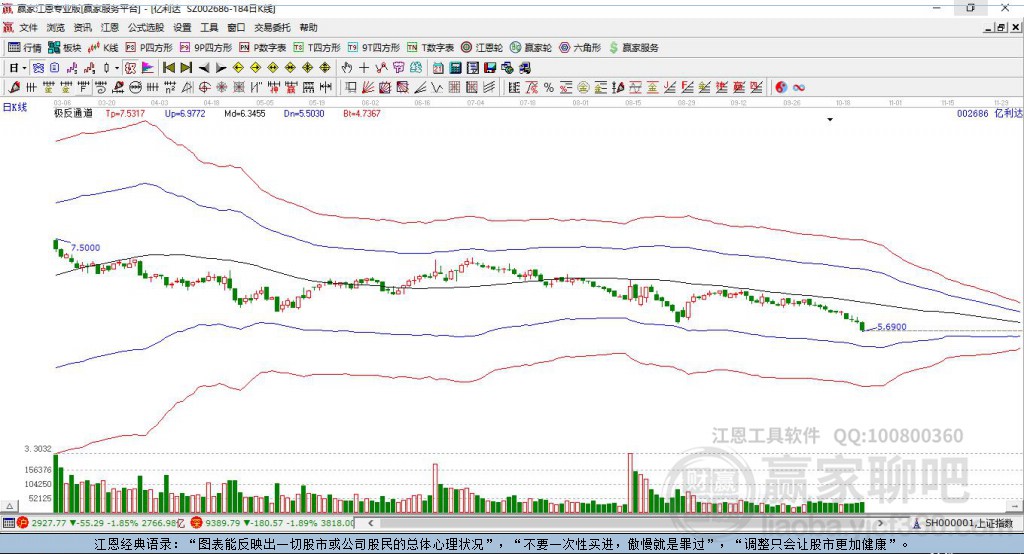
Task: Select the hand pan tool
Action: tap(346, 68)
